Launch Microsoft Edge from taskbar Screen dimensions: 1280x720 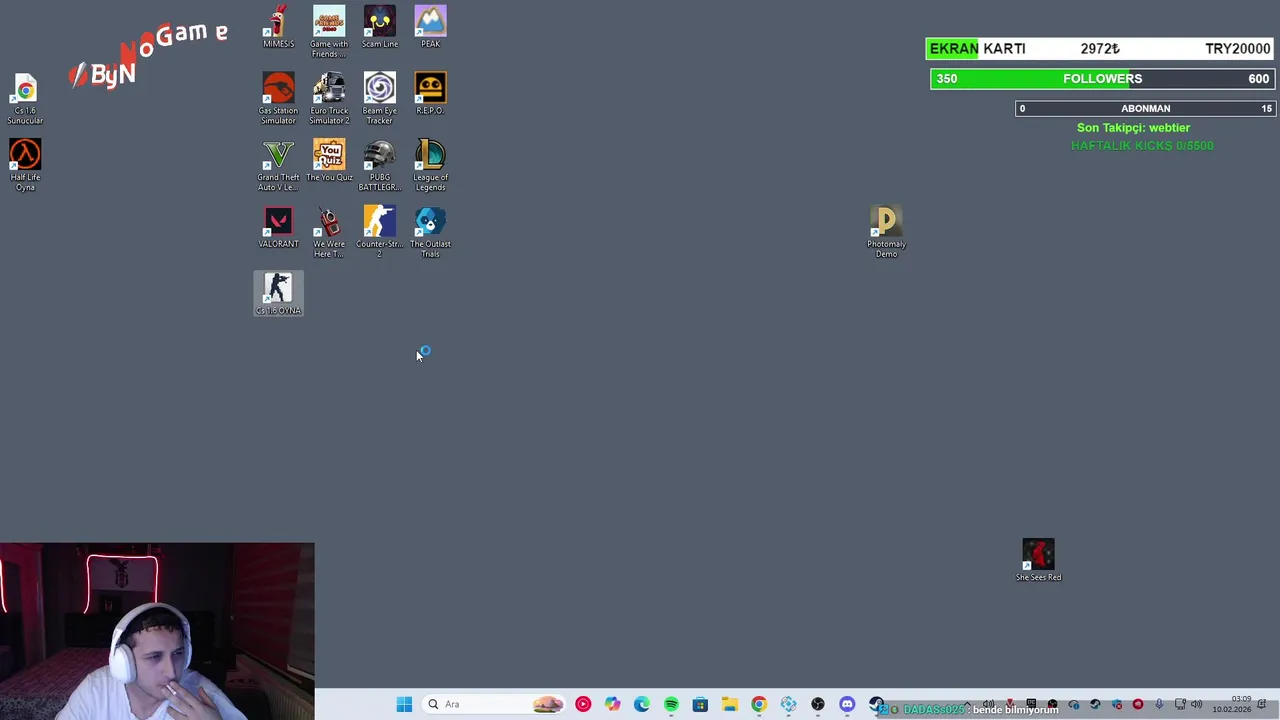[641, 704]
